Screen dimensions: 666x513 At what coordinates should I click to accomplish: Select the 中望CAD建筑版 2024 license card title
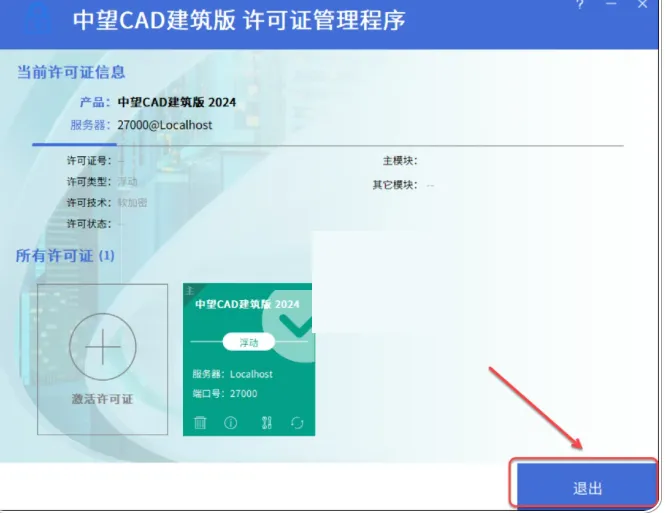click(247, 304)
